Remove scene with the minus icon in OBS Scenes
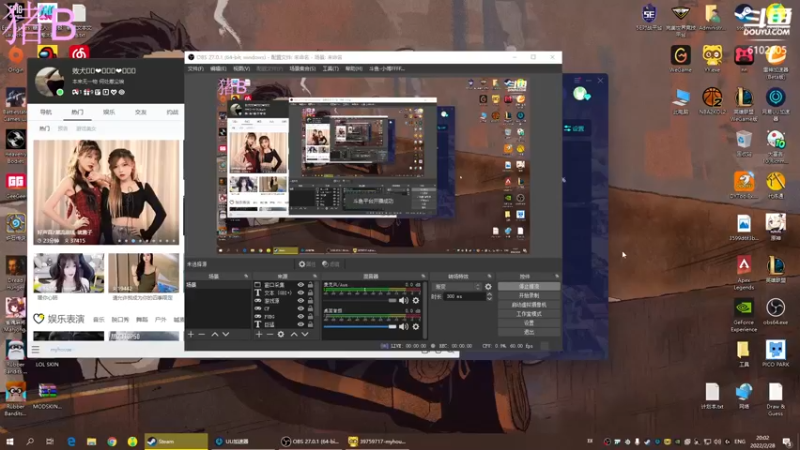 tap(202, 334)
